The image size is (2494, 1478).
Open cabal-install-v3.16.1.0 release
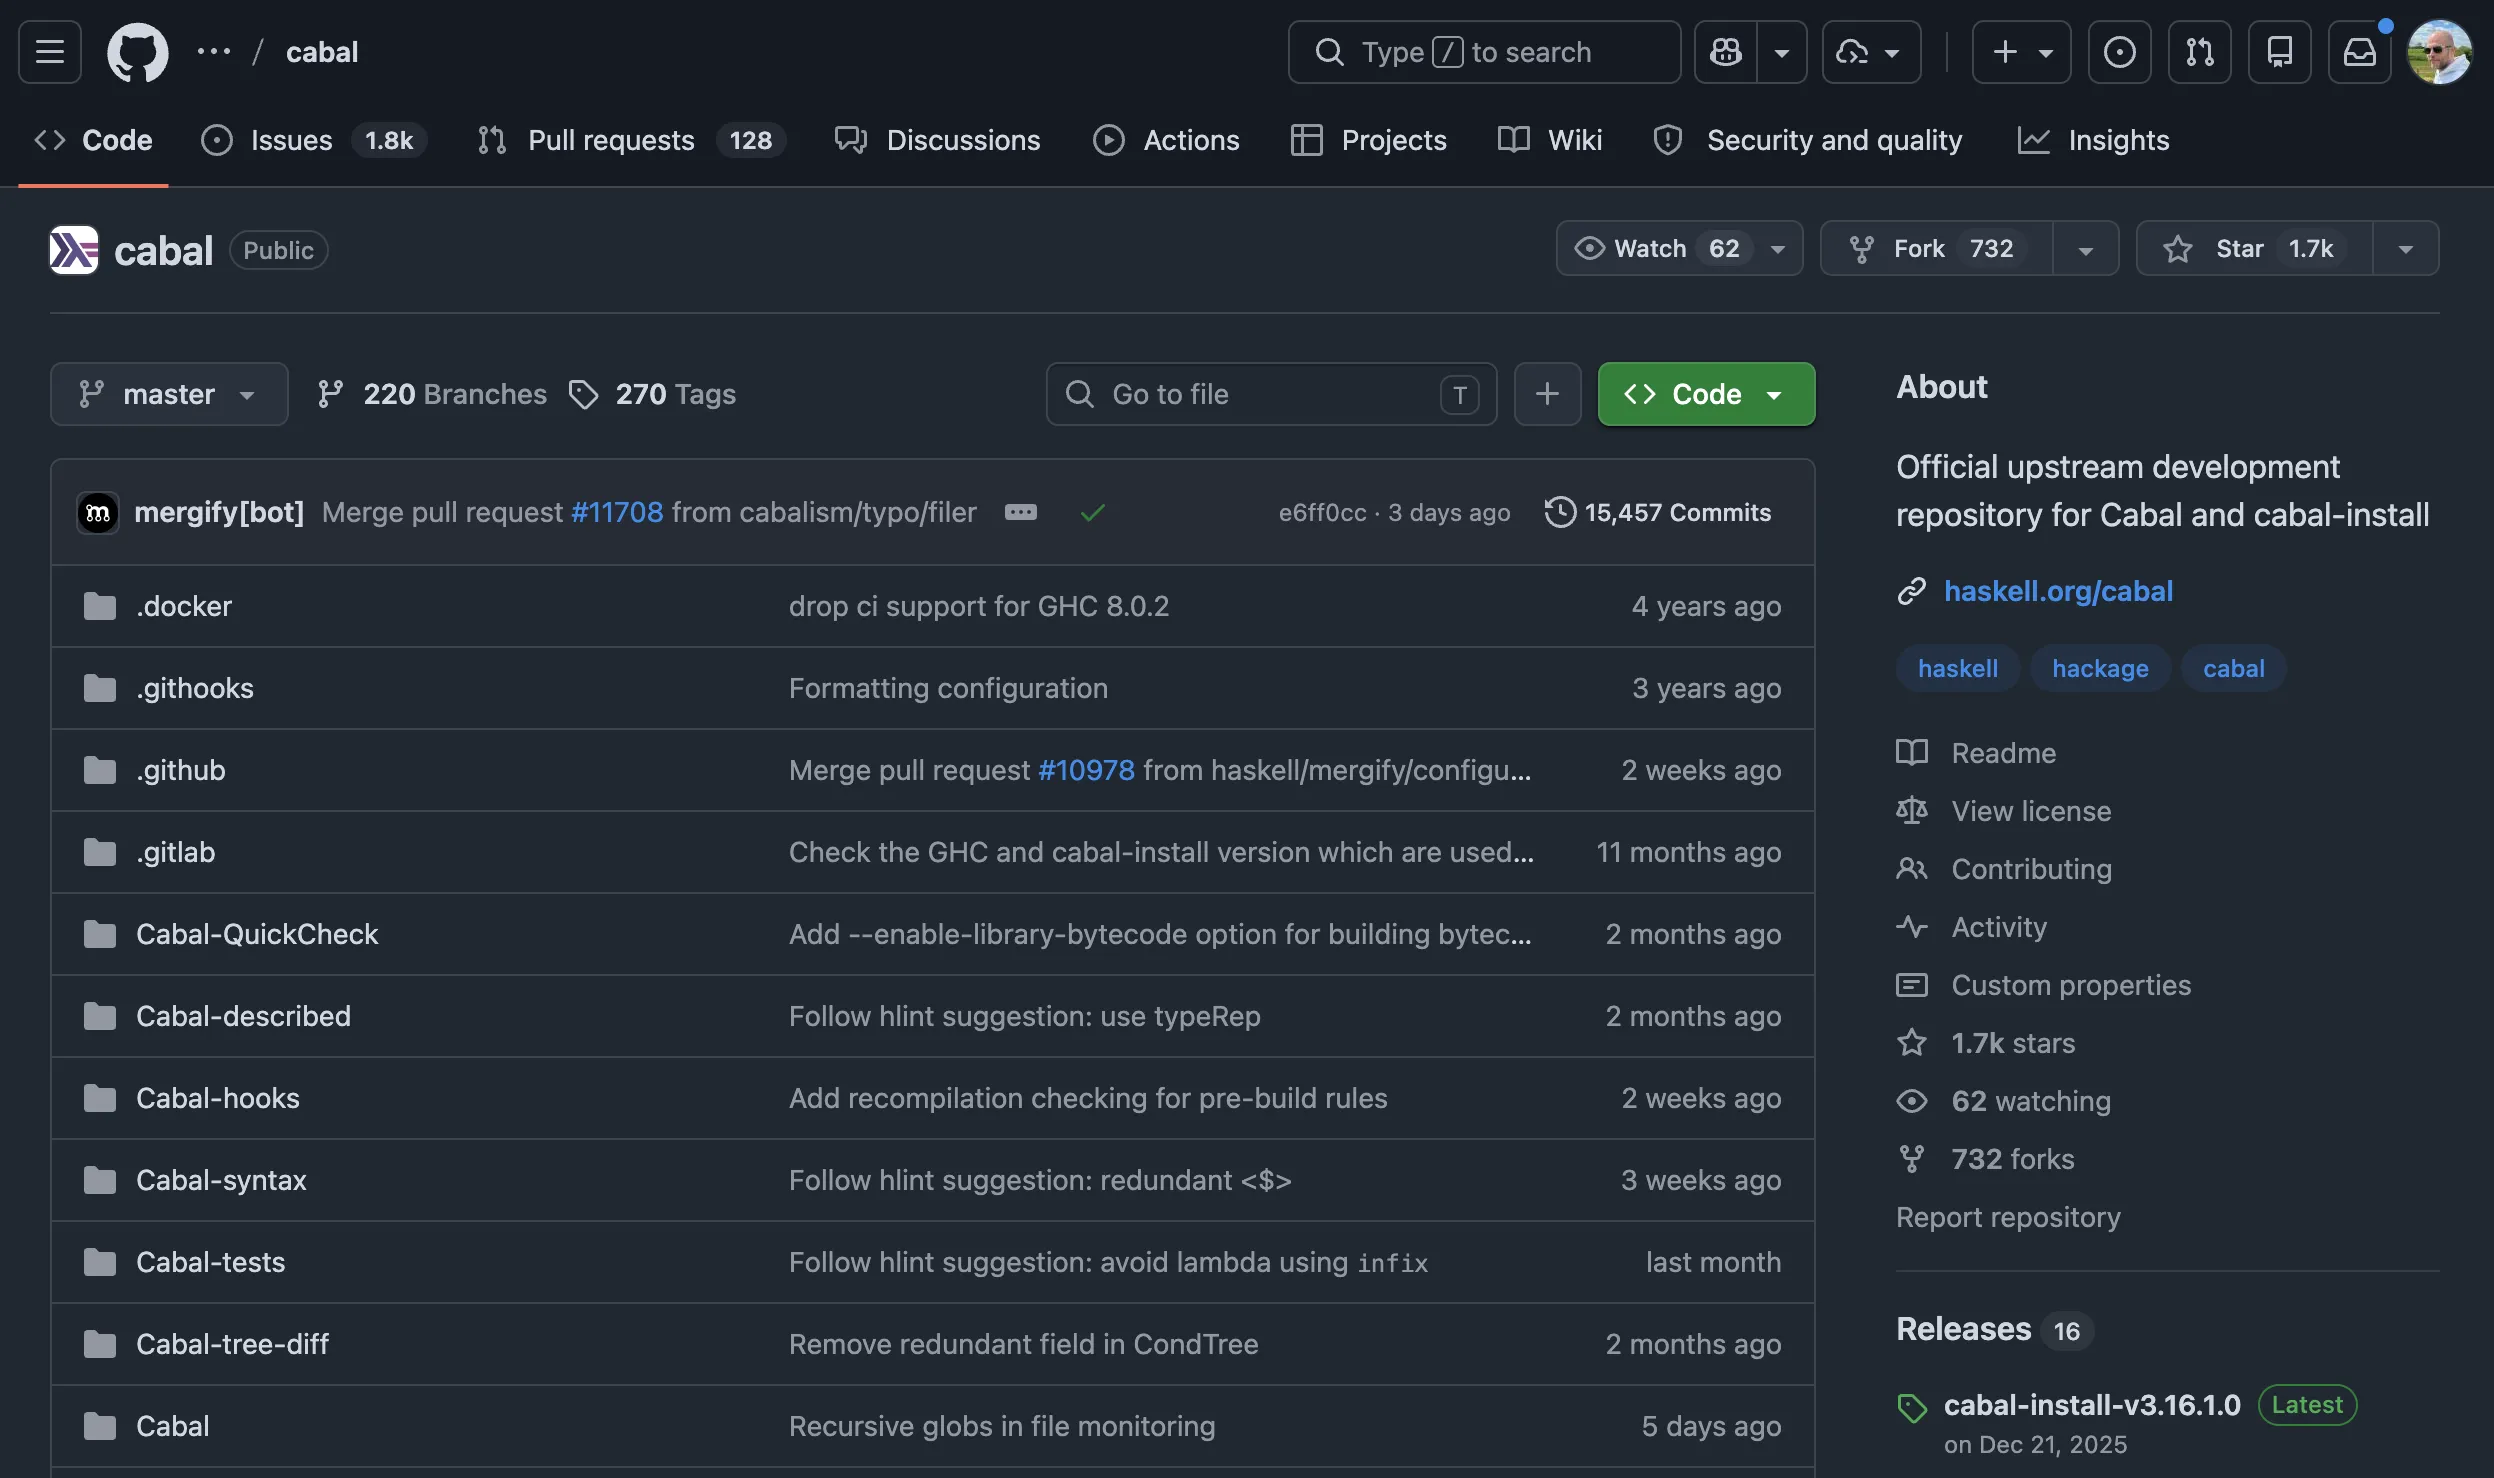(x=2092, y=1405)
